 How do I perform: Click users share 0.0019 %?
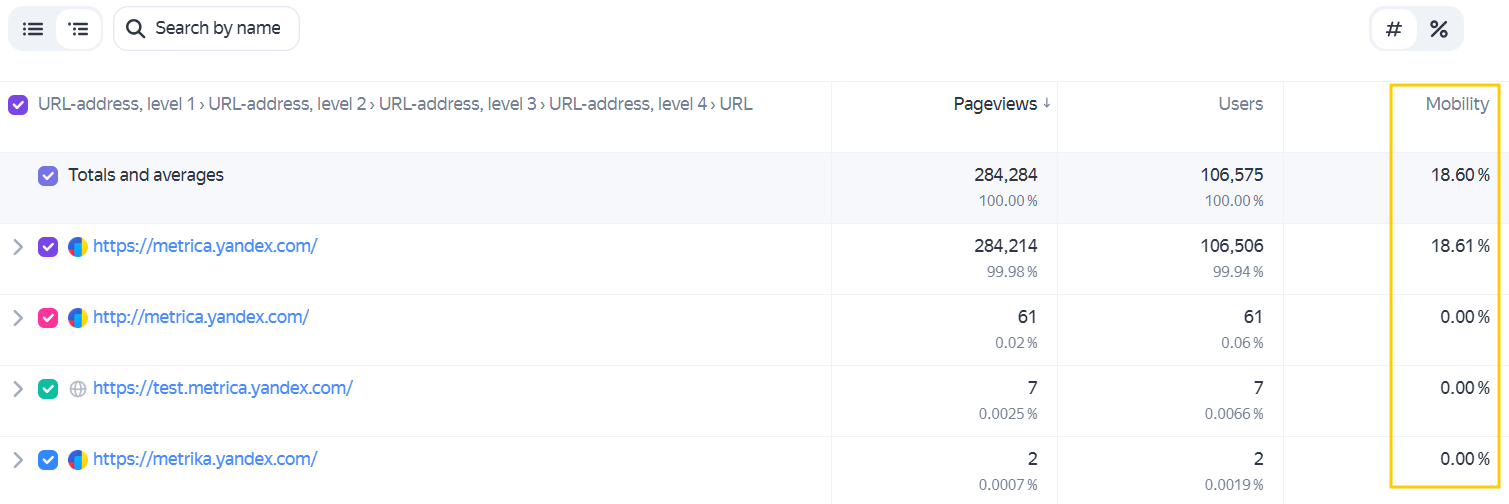tap(1234, 485)
